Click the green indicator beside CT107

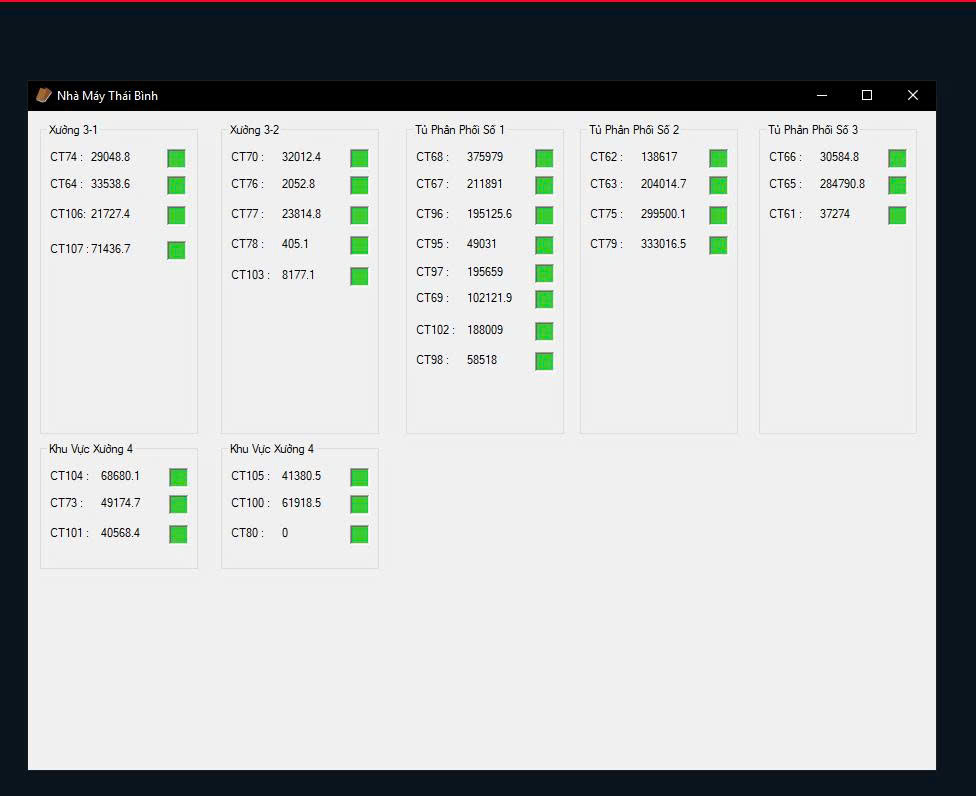click(x=176, y=250)
